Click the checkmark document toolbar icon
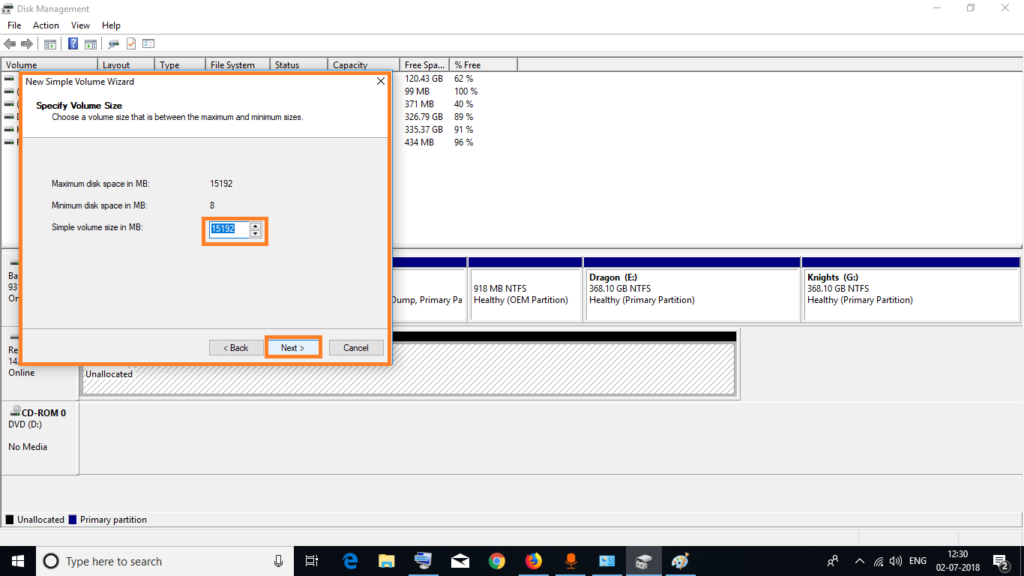The image size is (1024, 576). [131, 43]
